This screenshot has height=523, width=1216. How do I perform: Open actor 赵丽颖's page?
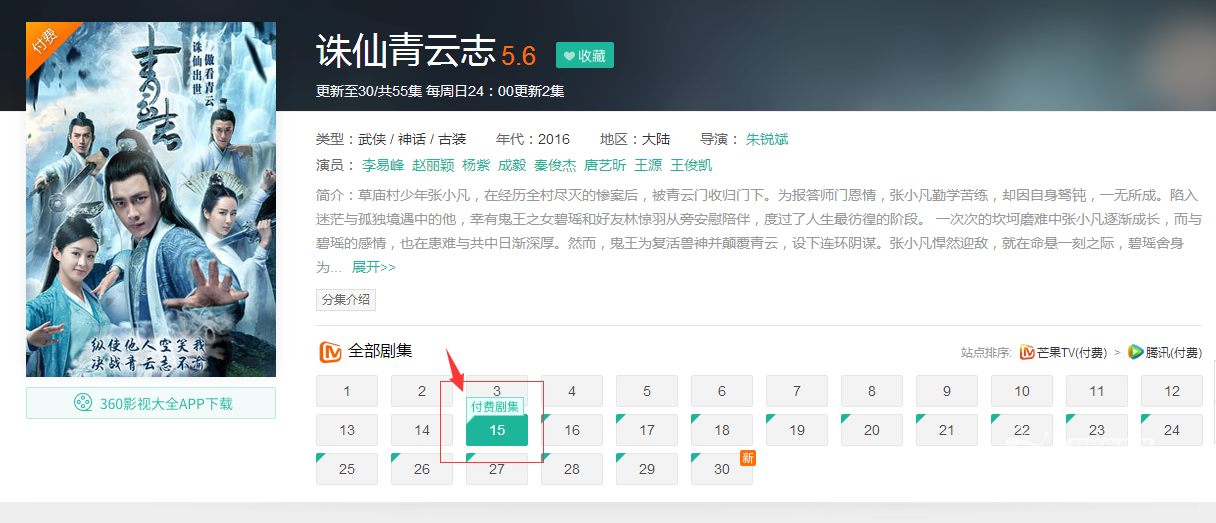pos(434,165)
